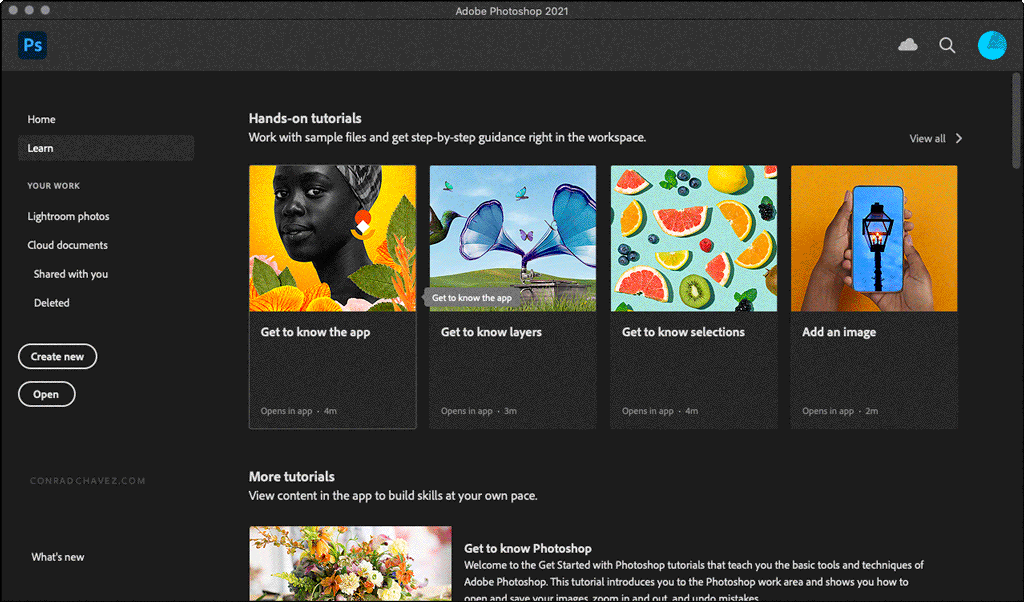Click Opens in app 2m text
This screenshot has width=1024, height=602.
click(x=840, y=411)
